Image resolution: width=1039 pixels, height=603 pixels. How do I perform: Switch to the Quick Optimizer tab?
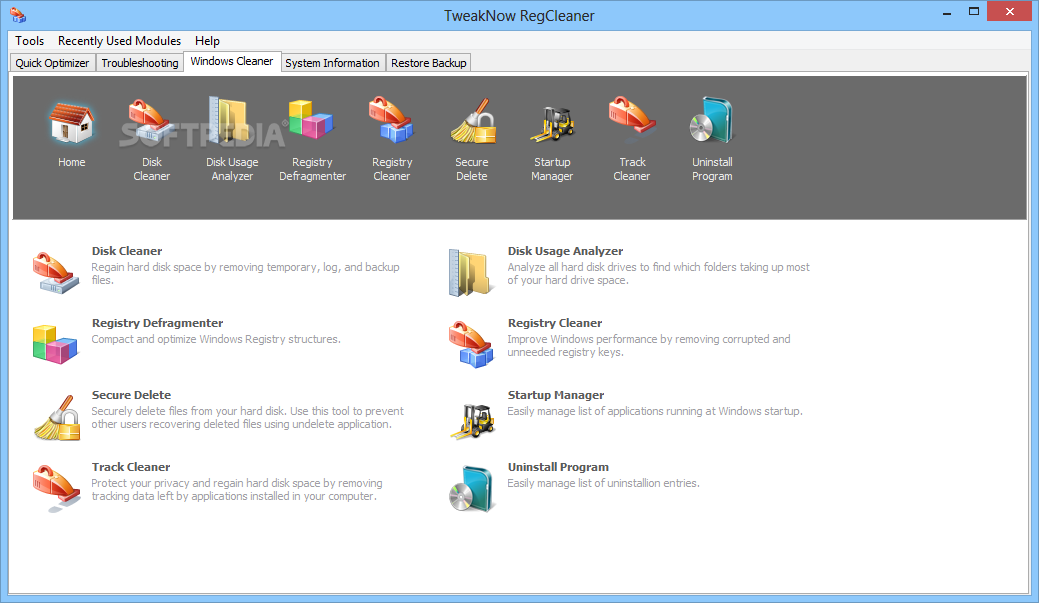[x=52, y=63]
